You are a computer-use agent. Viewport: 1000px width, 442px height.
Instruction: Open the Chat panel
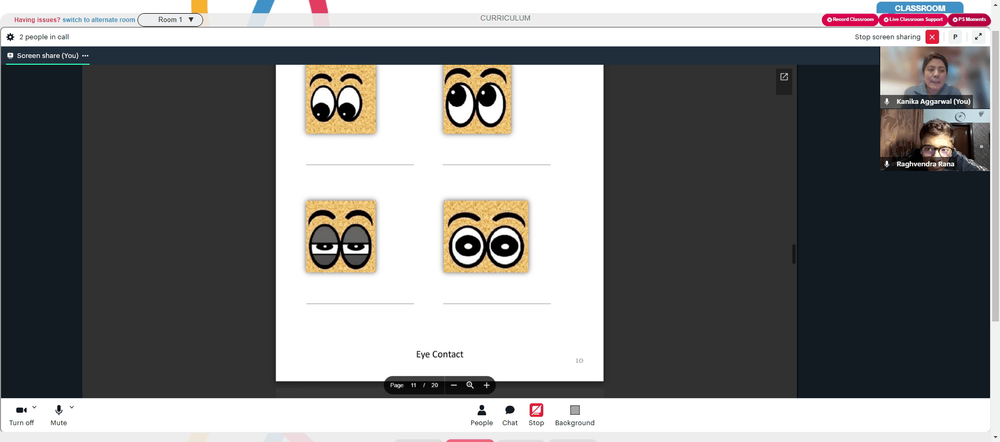(510, 415)
